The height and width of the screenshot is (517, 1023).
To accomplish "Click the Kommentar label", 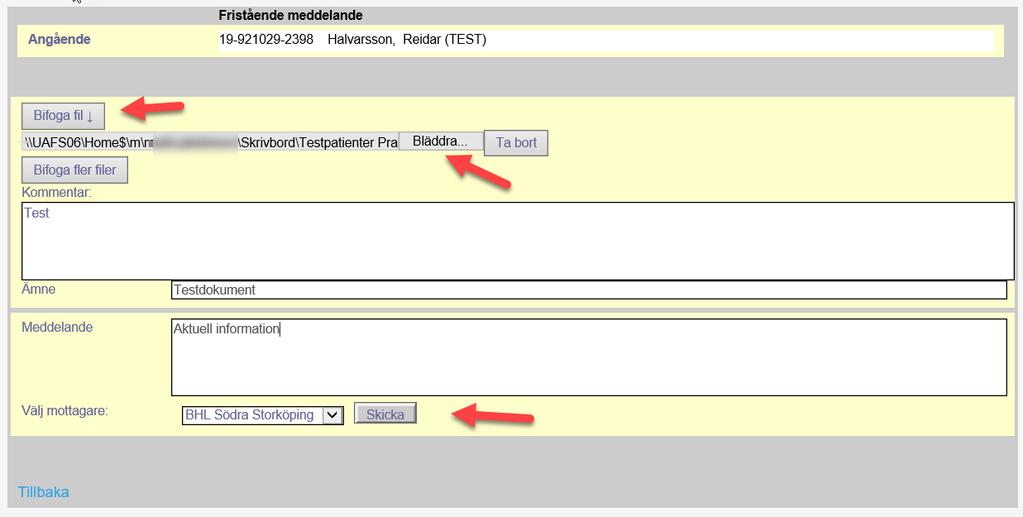I will click(x=57, y=193).
